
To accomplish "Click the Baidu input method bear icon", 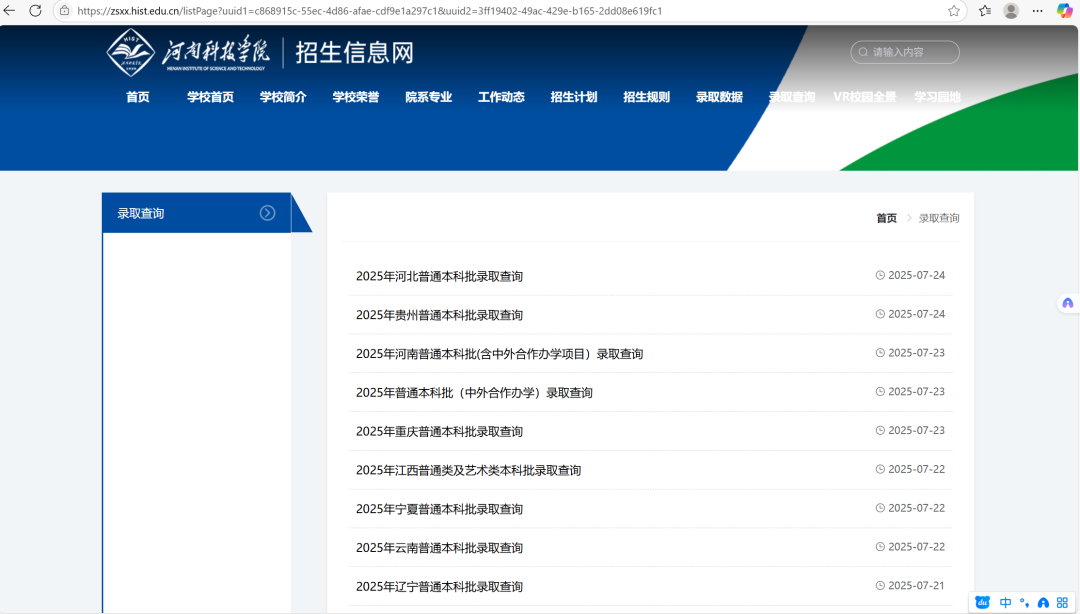I will click(982, 602).
